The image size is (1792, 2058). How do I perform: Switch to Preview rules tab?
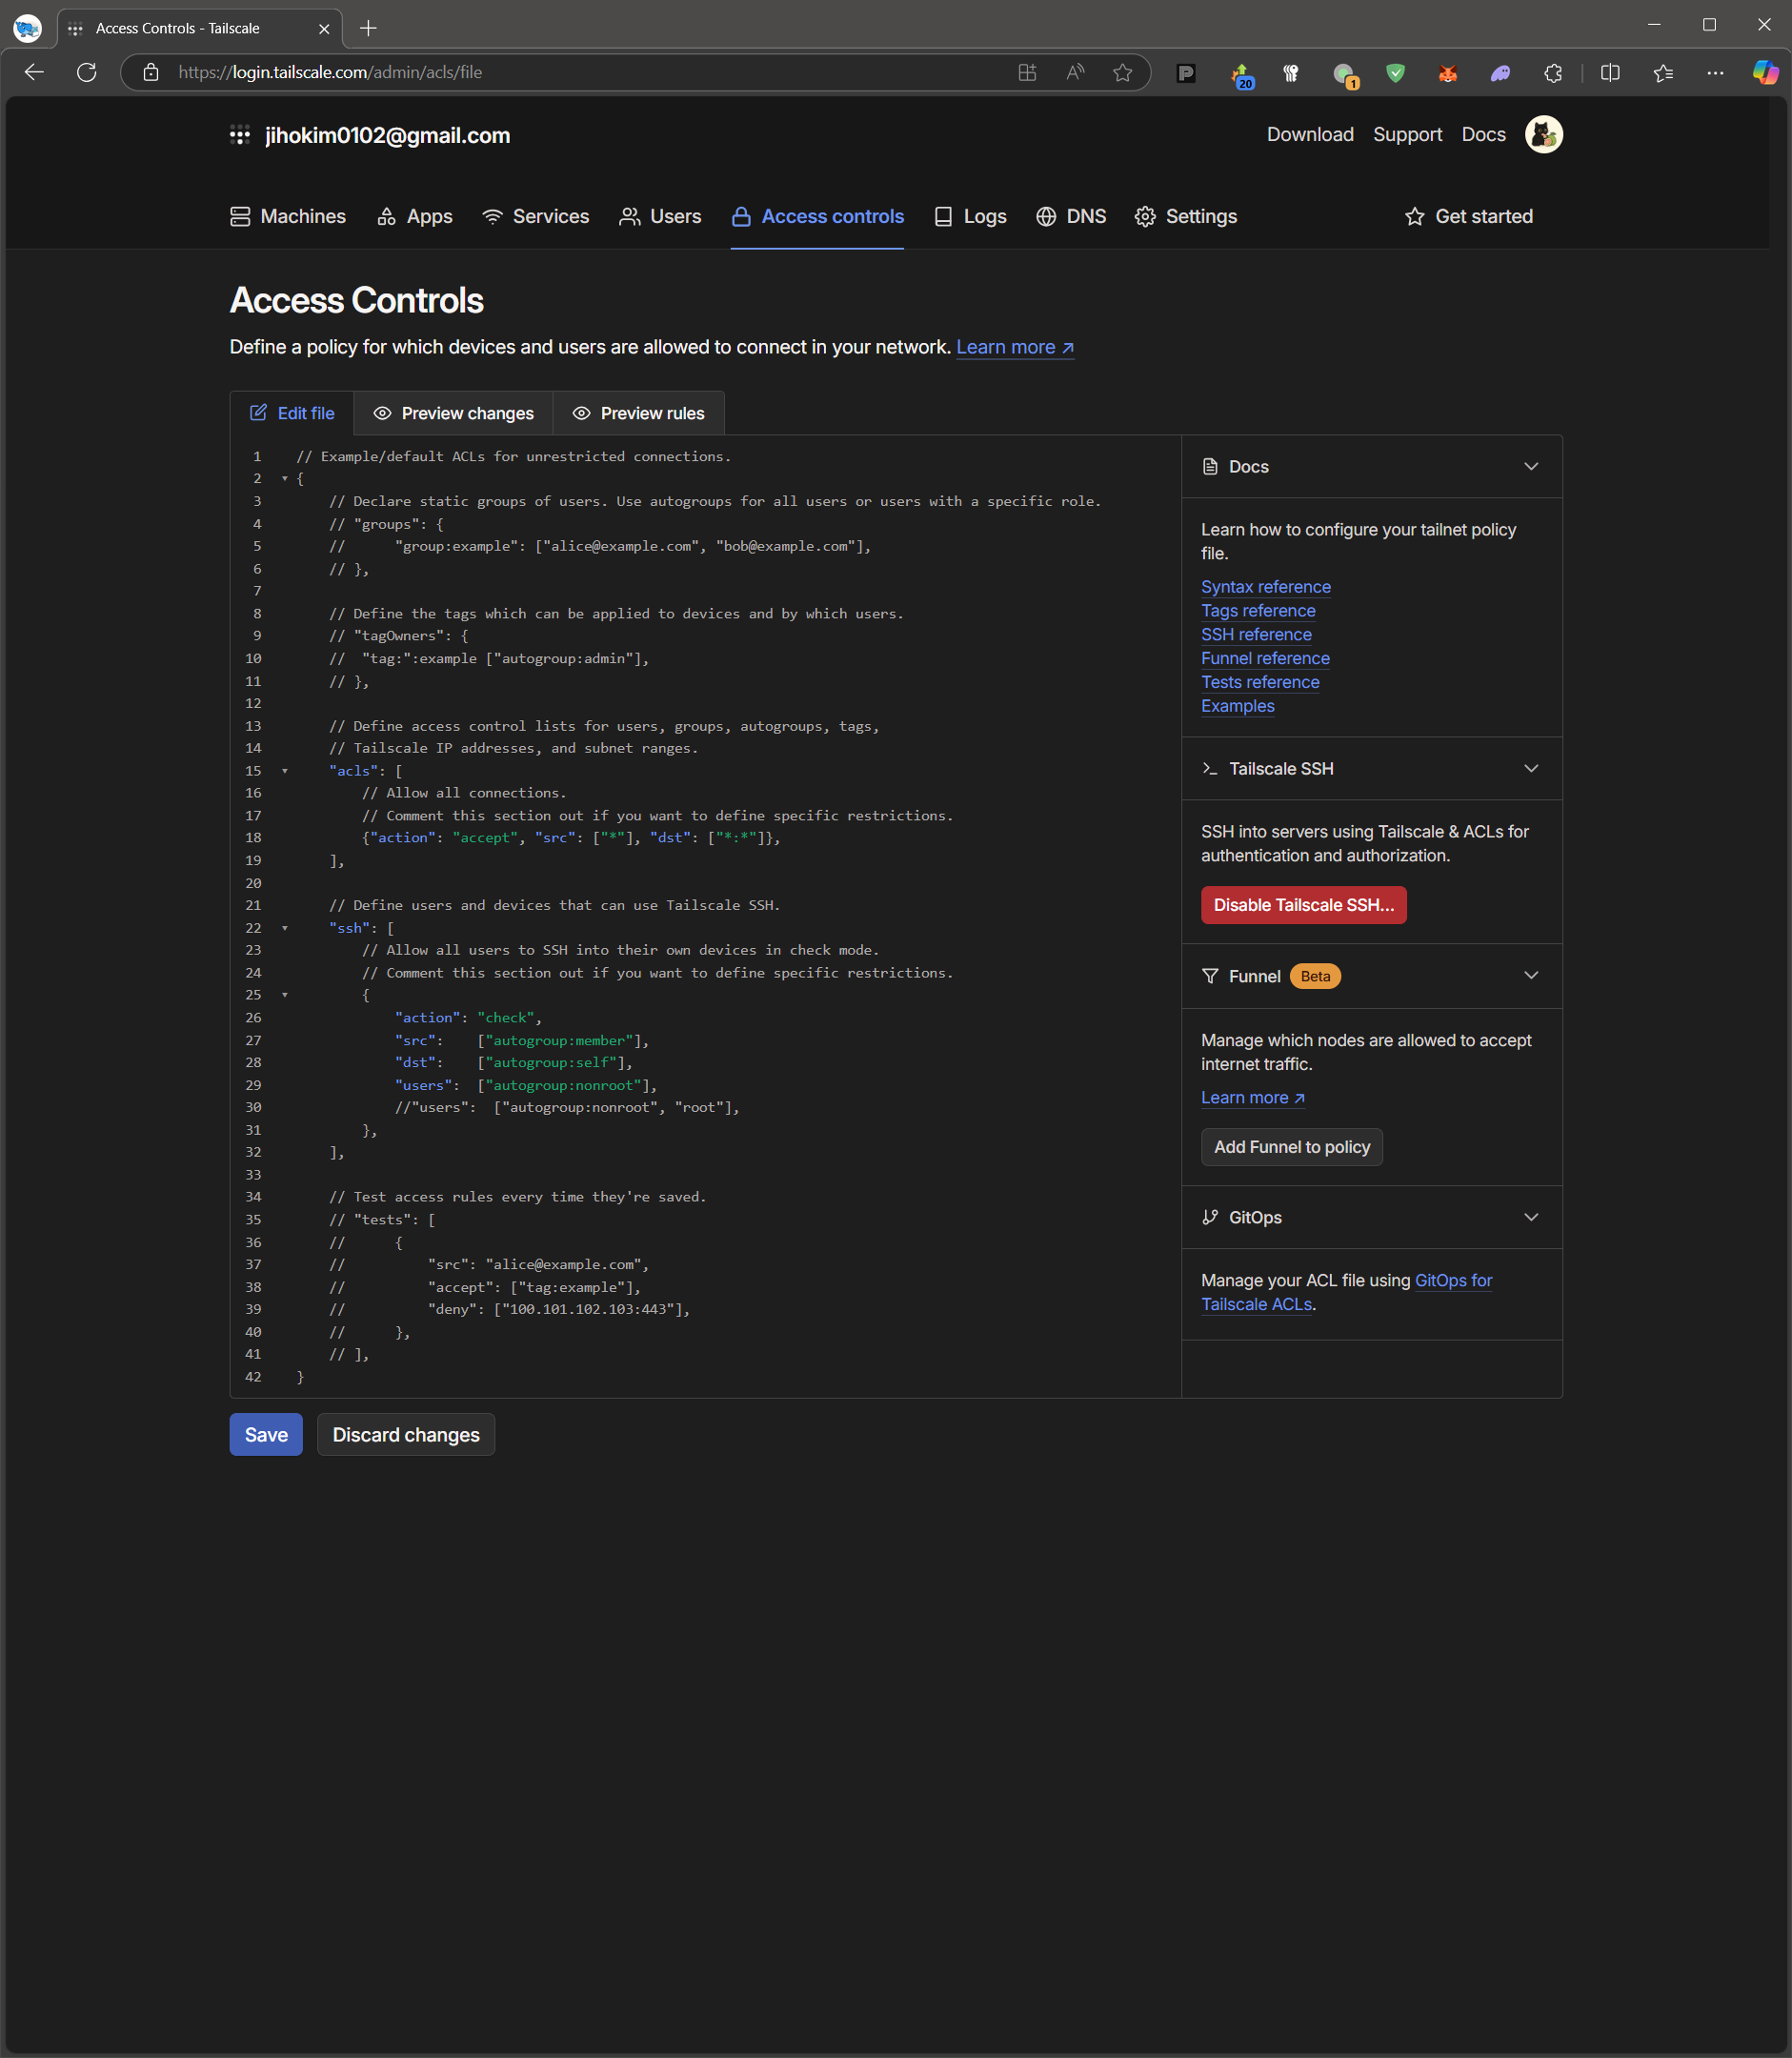tap(638, 413)
